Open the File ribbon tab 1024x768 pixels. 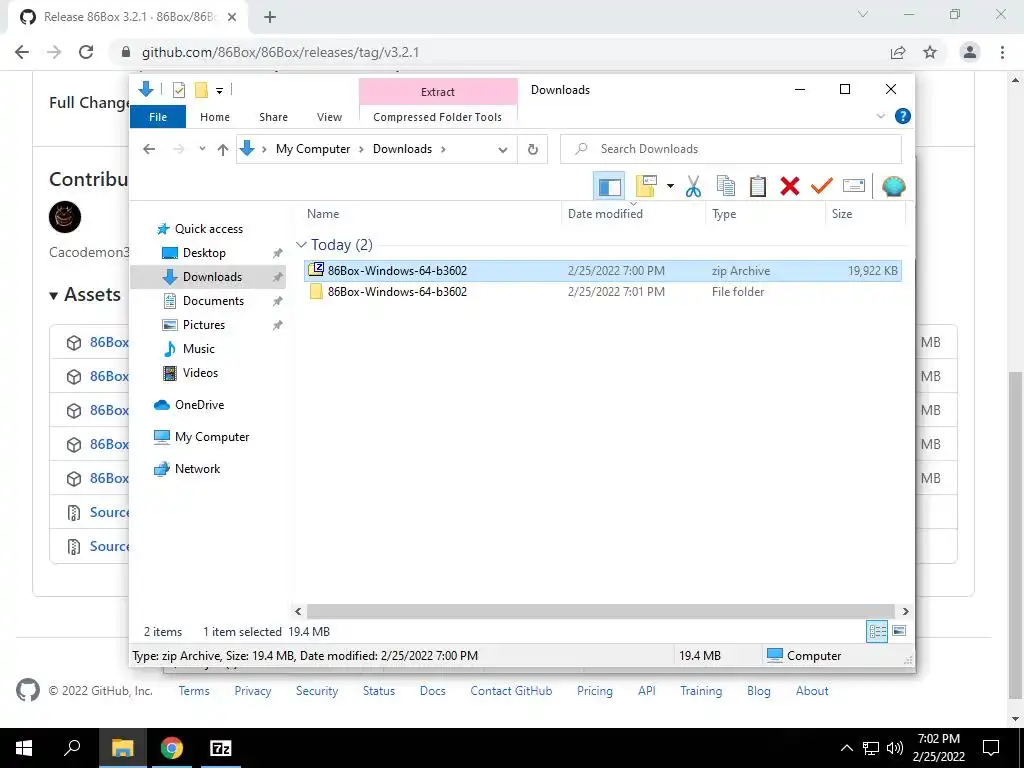tap(158, 117)
